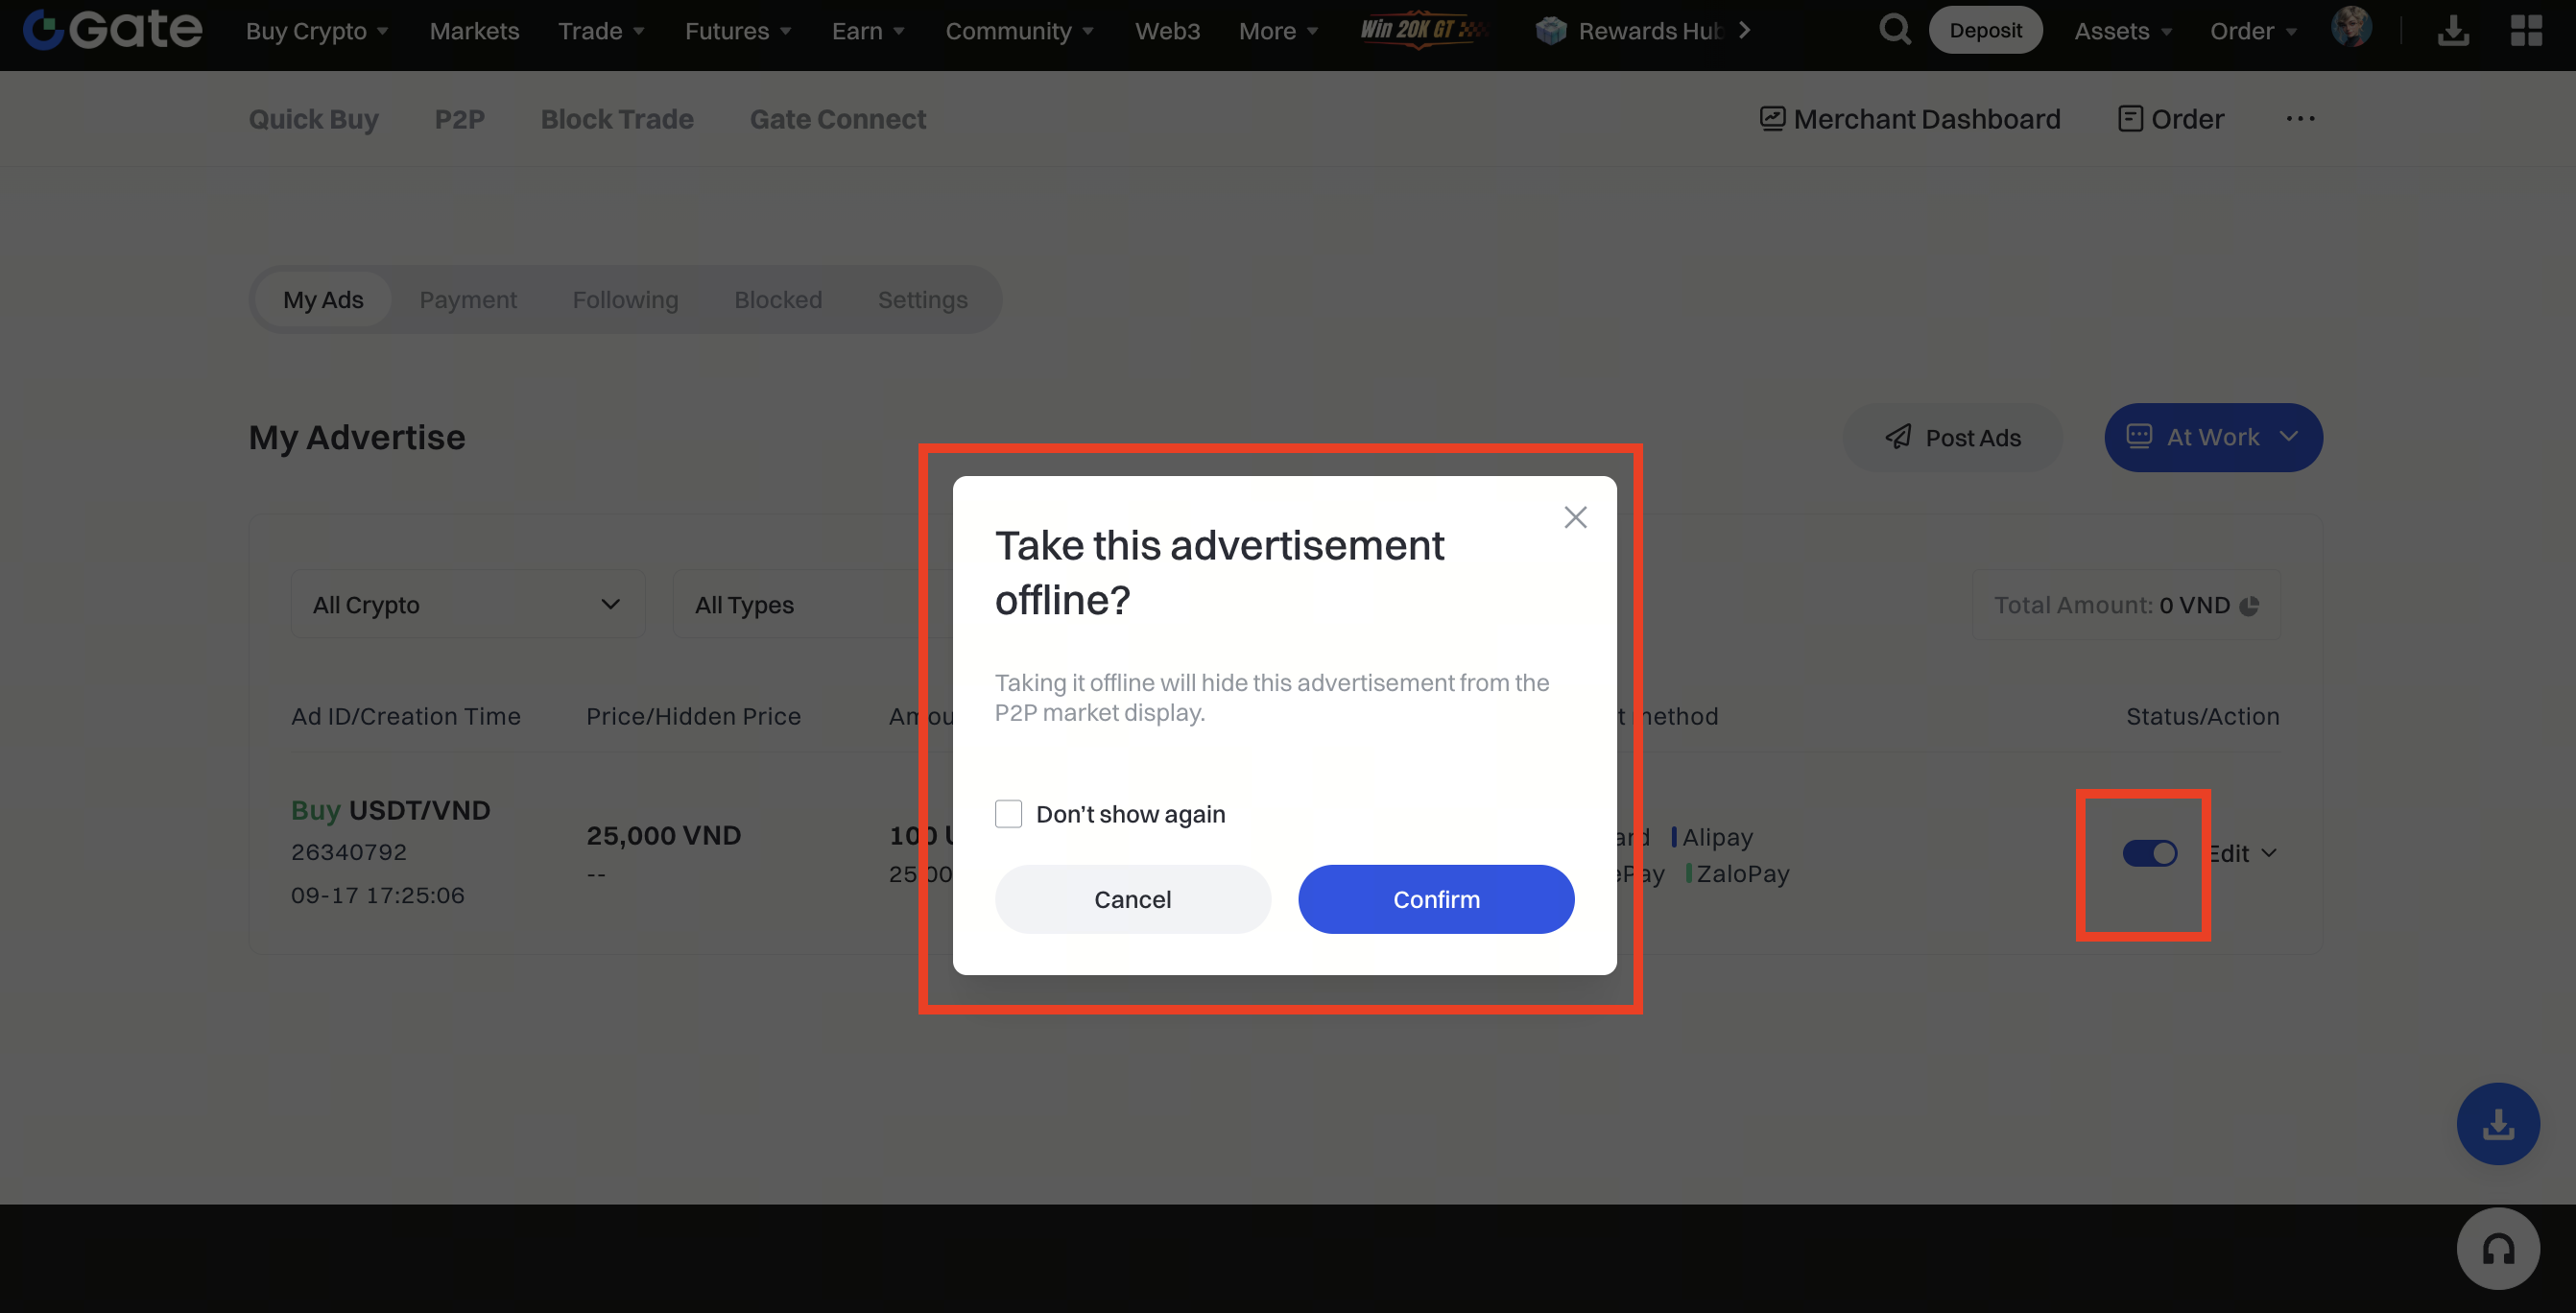Close the offline confirmation dialog
2576x1313 pixels.
pos(1574,517)
